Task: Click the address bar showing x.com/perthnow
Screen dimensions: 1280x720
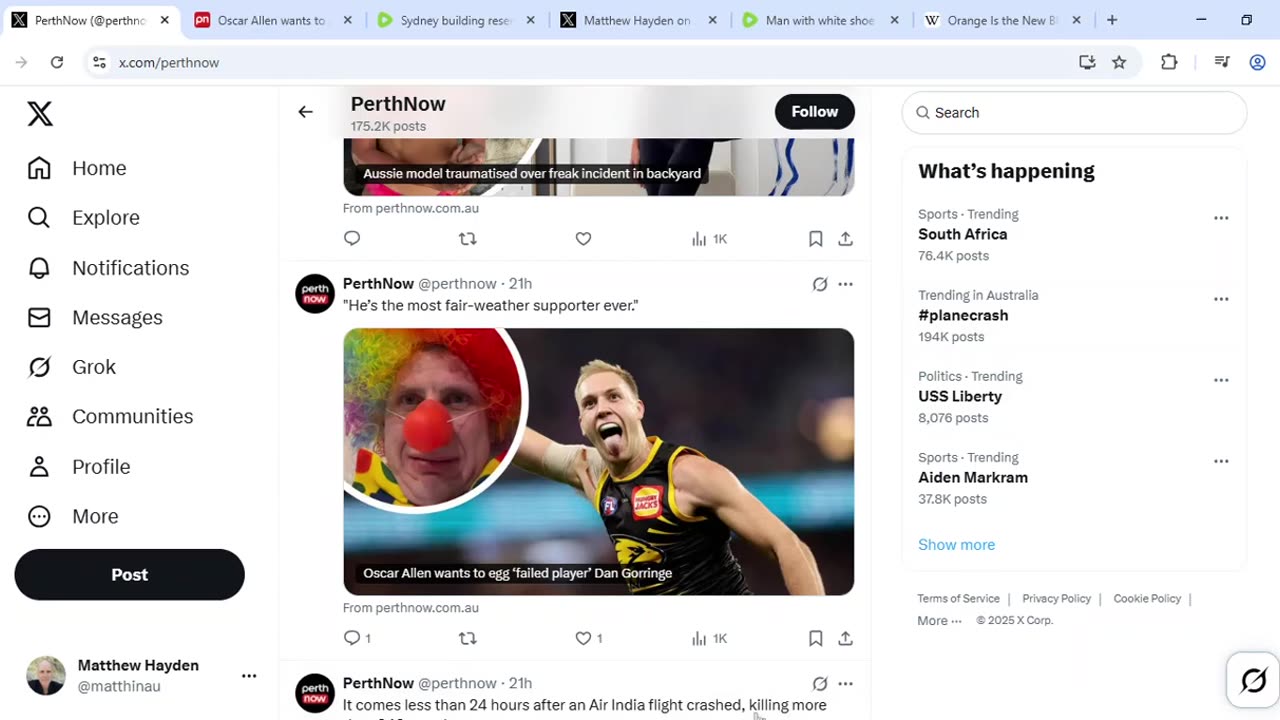Action: [590, 62]
